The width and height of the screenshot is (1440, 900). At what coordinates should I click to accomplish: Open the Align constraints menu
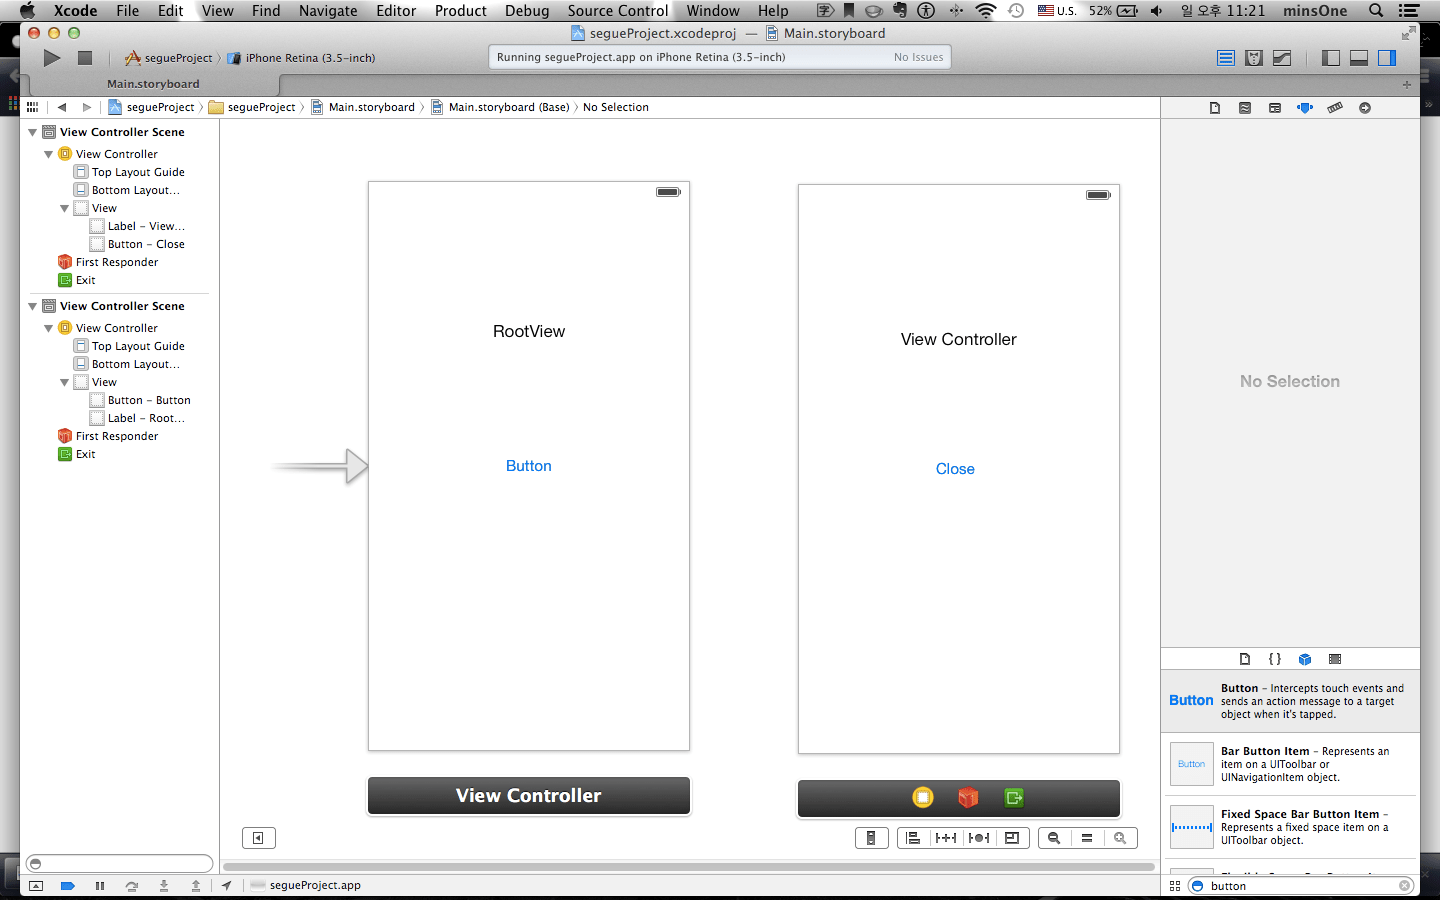tap(914, 838)
